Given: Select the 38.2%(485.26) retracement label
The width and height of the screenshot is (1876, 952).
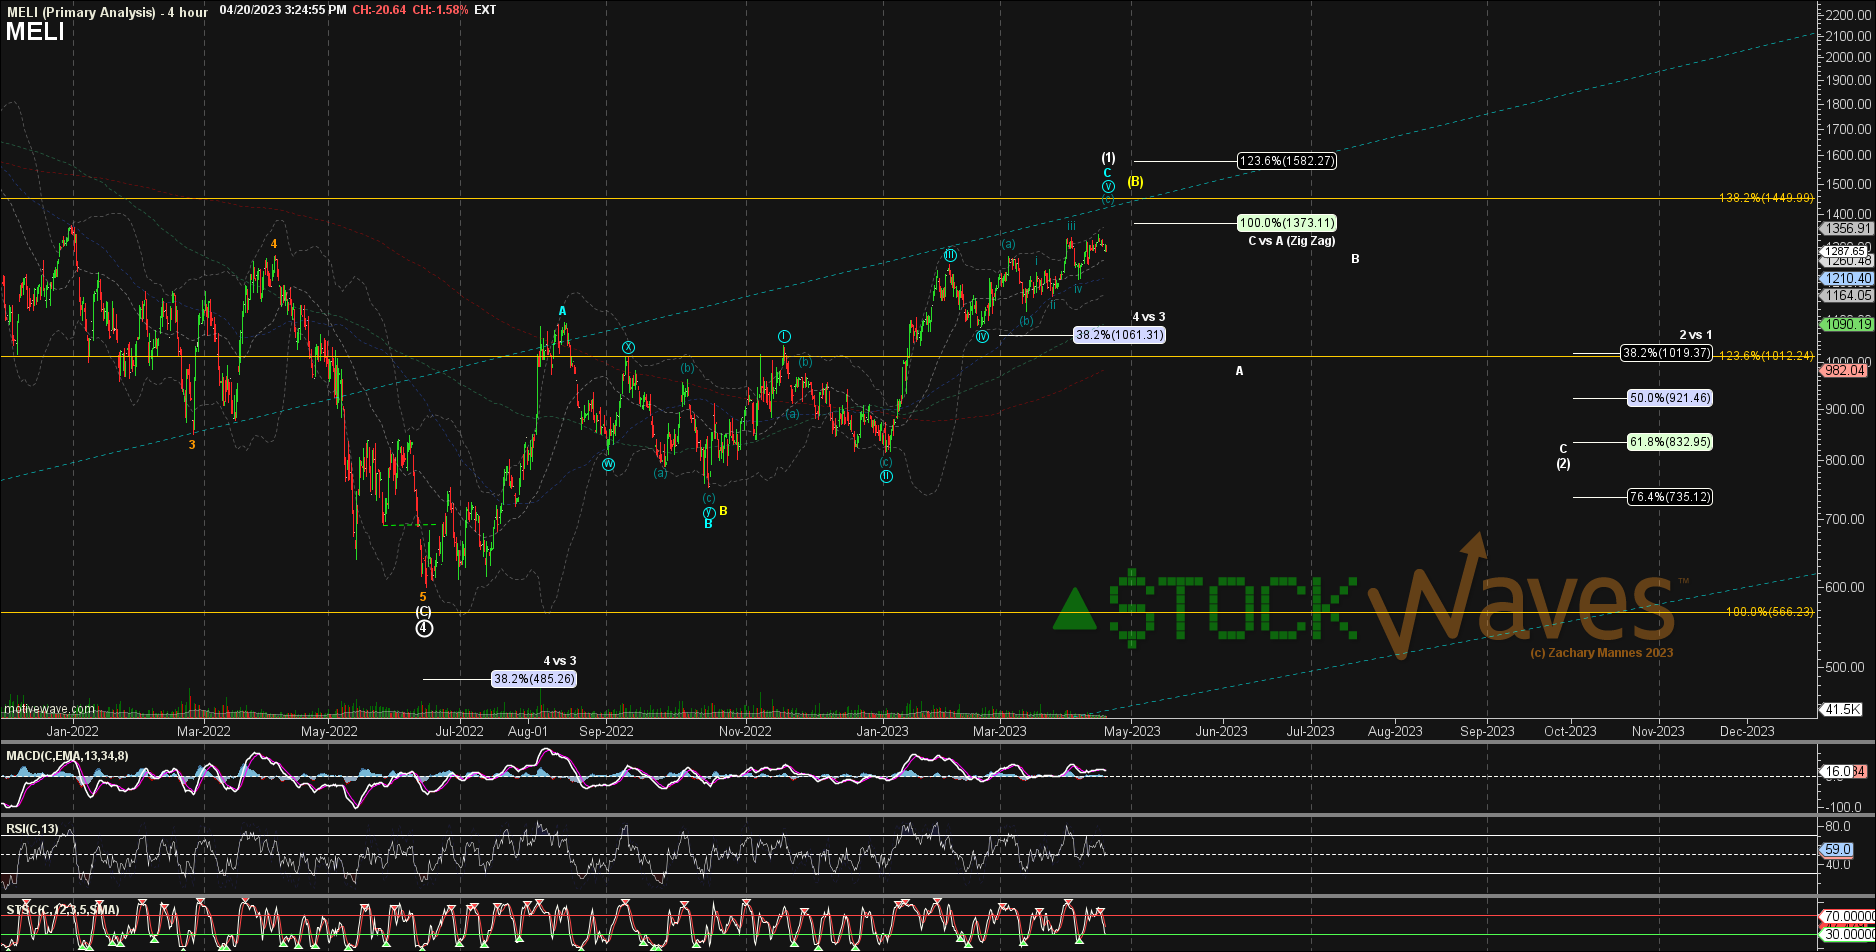Looking at the screenshot, I should pos(534,679).
